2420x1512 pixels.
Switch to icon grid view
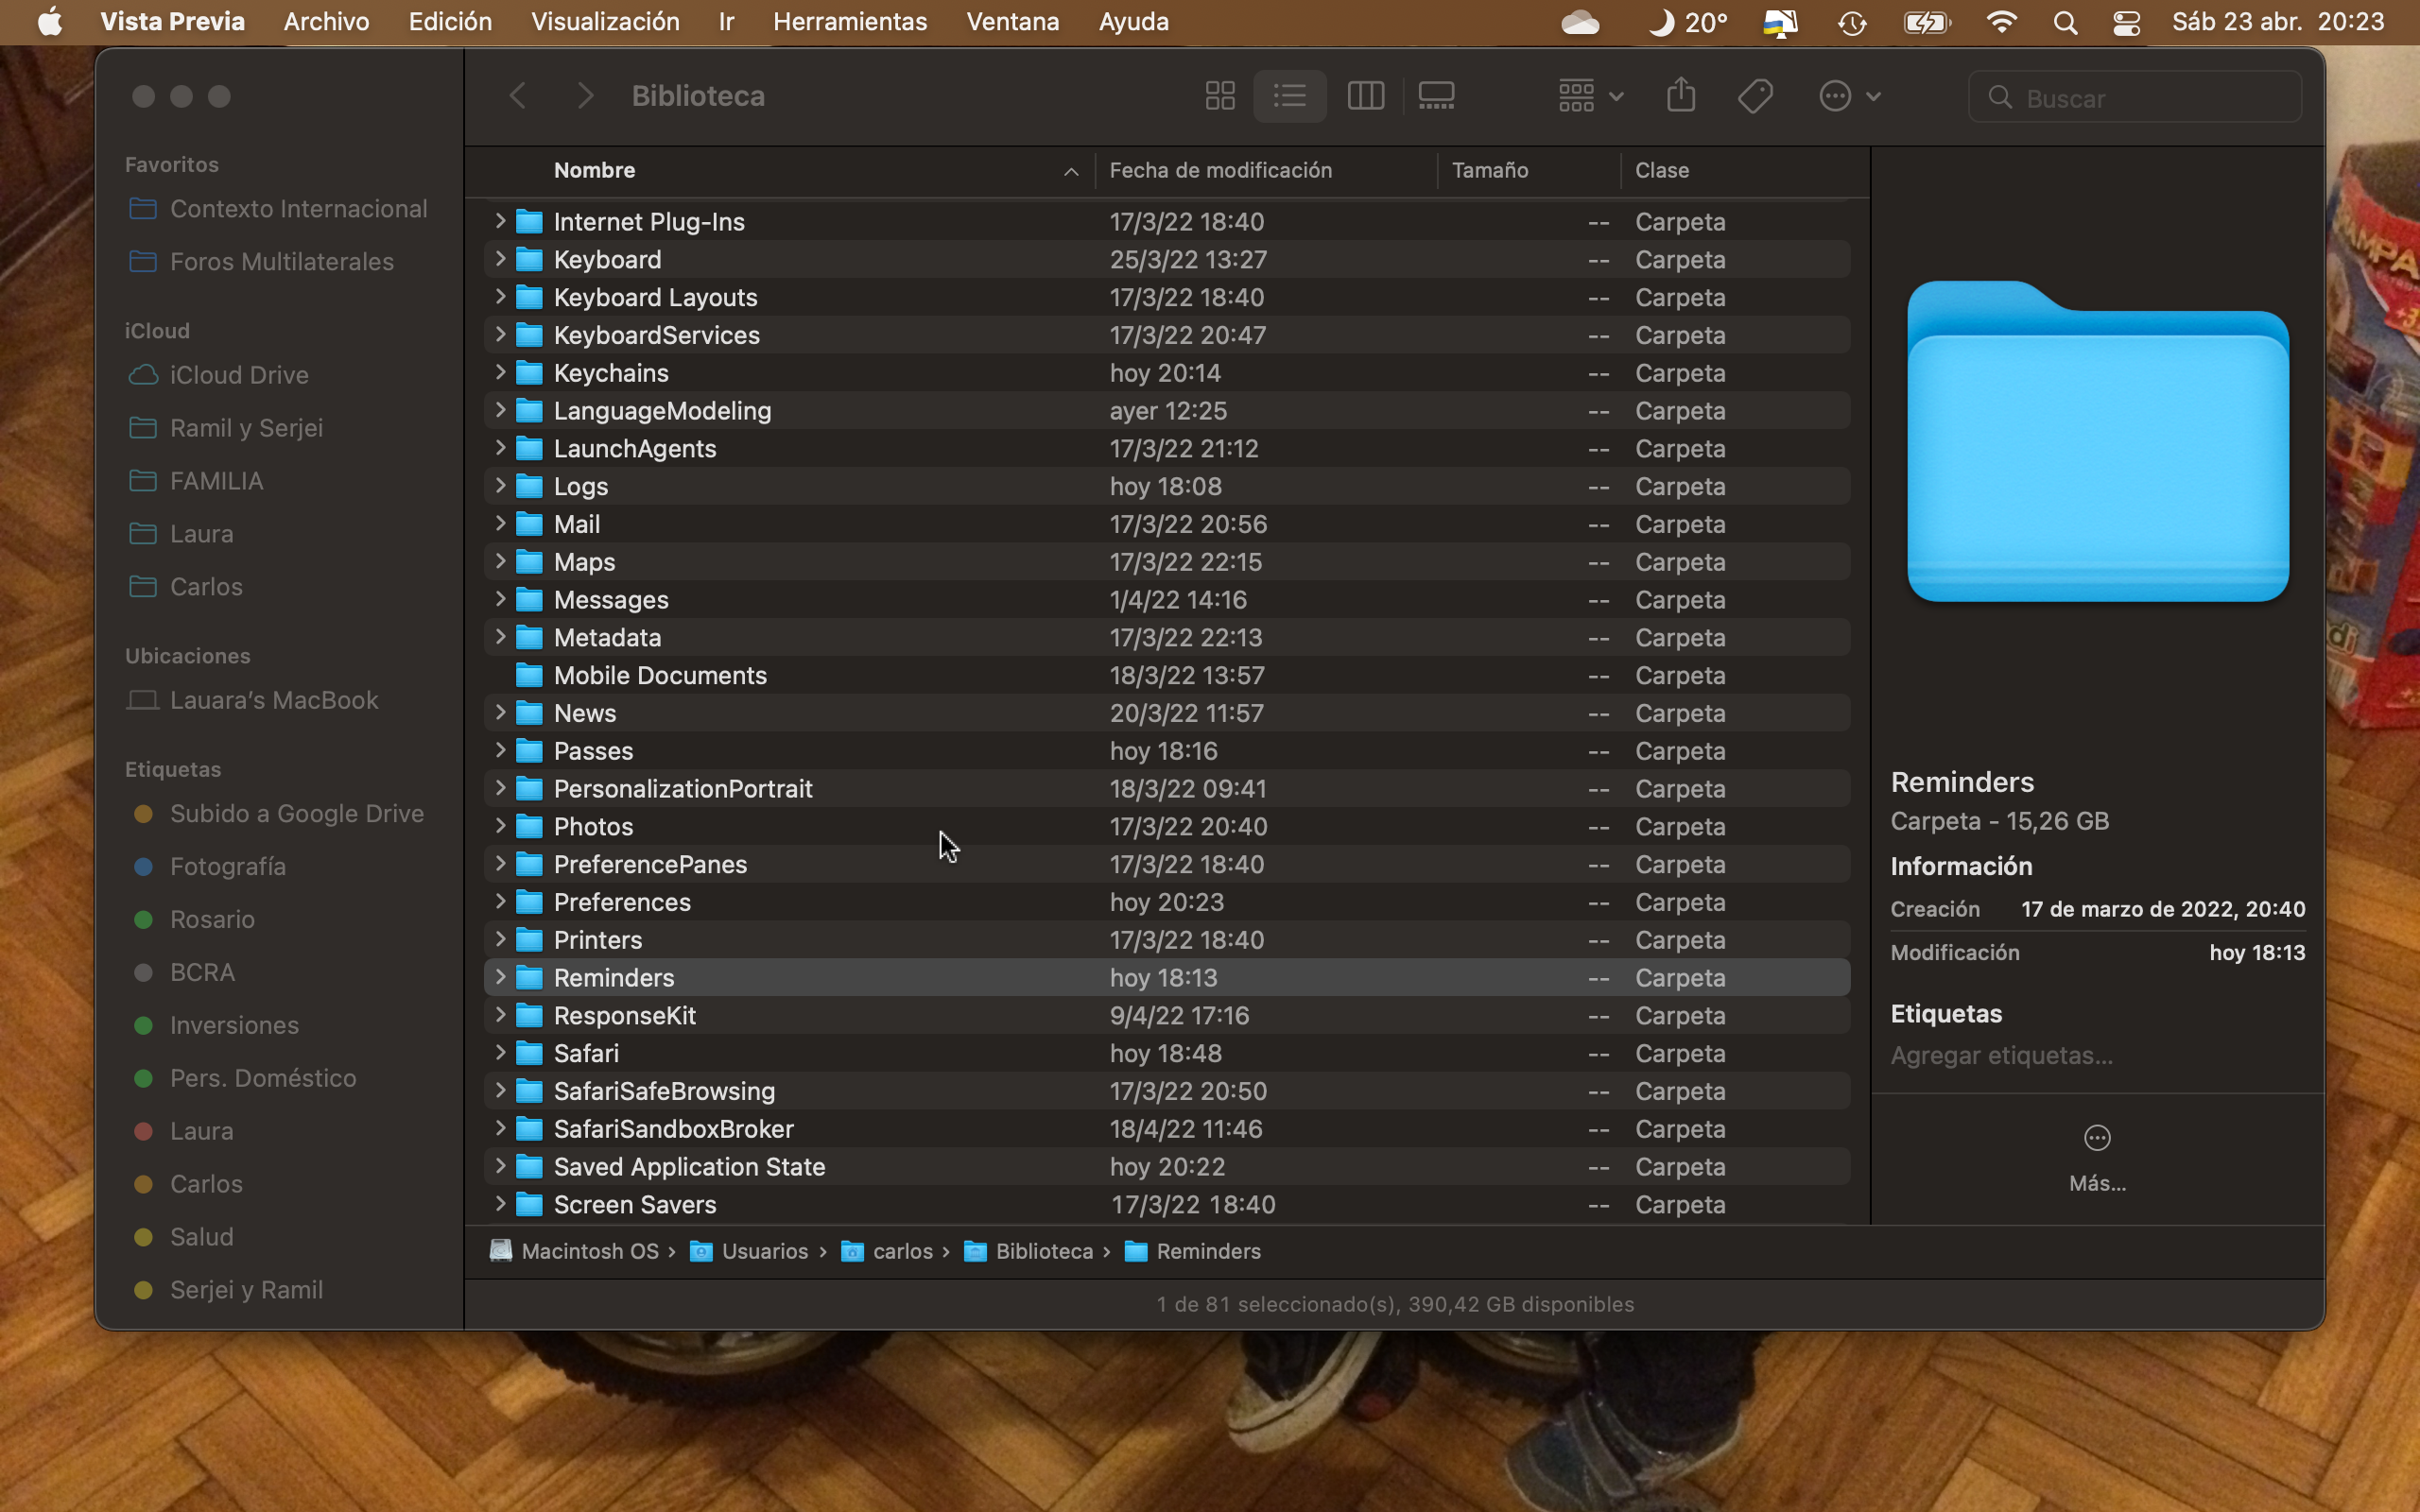[x=1219, y=96]
